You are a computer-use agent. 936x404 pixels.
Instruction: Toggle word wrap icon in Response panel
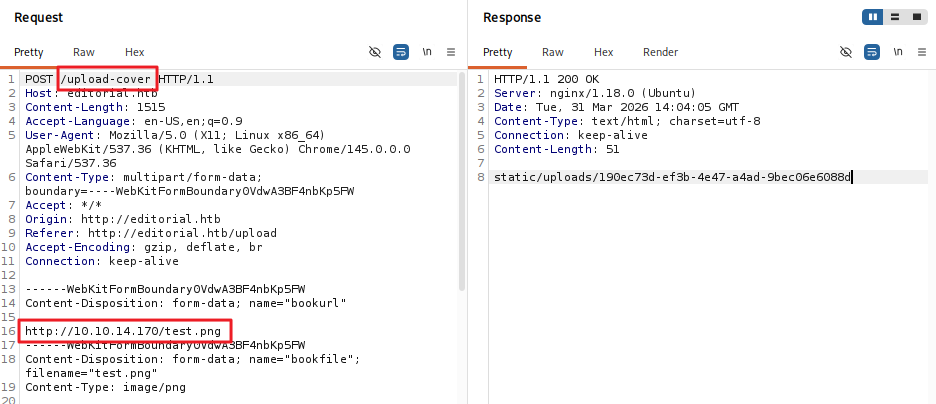point(871,52)
